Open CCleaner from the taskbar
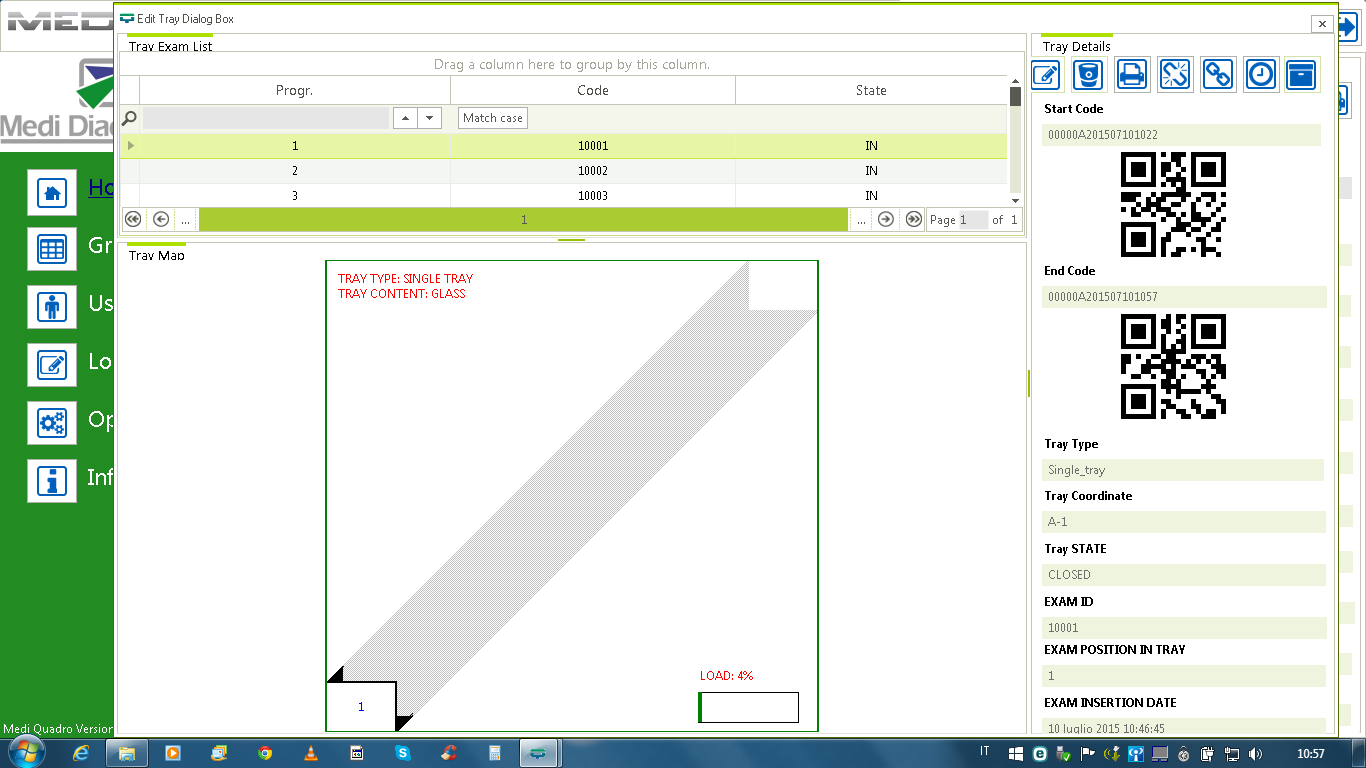This screenshot has height=768, width=1366. [x=449, y=753]
